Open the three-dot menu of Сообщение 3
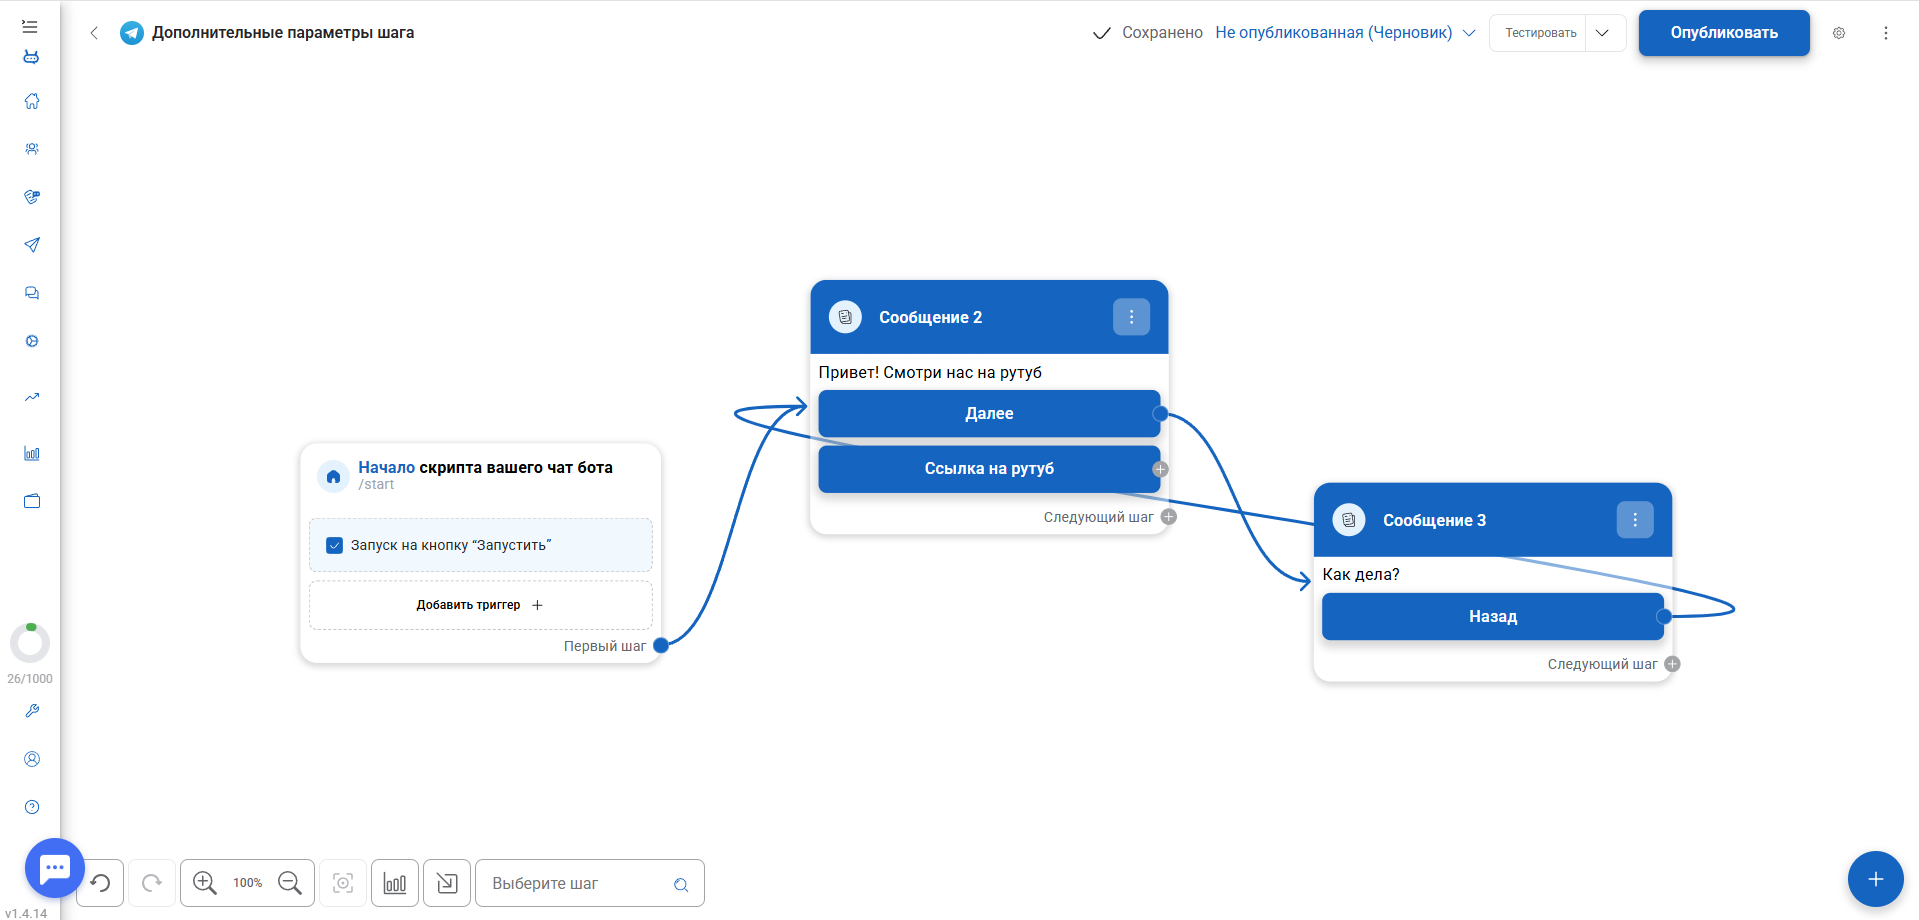 click(x=1635, y=520)
